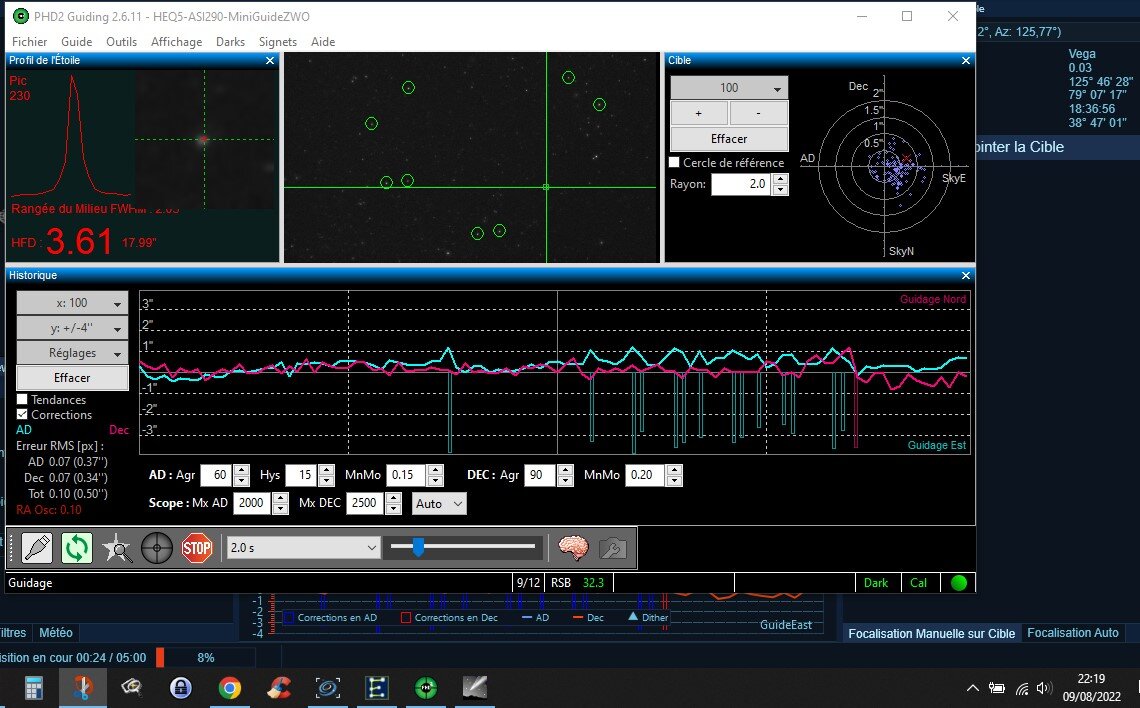Image resolution: width=1140 pixels, height=708 pixels.
Task: Open the Réglages dropdown in Historique
Action: [x=72, y=353]
